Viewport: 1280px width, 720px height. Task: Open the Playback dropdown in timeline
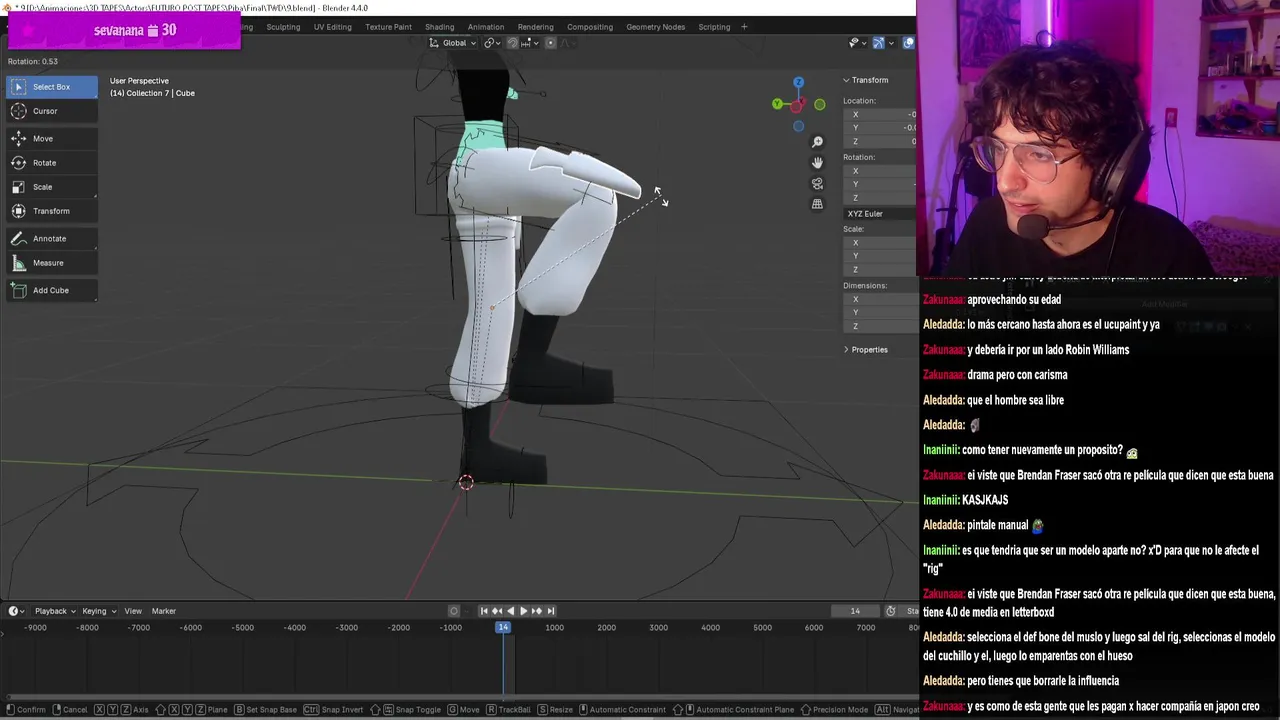(55, 611)
